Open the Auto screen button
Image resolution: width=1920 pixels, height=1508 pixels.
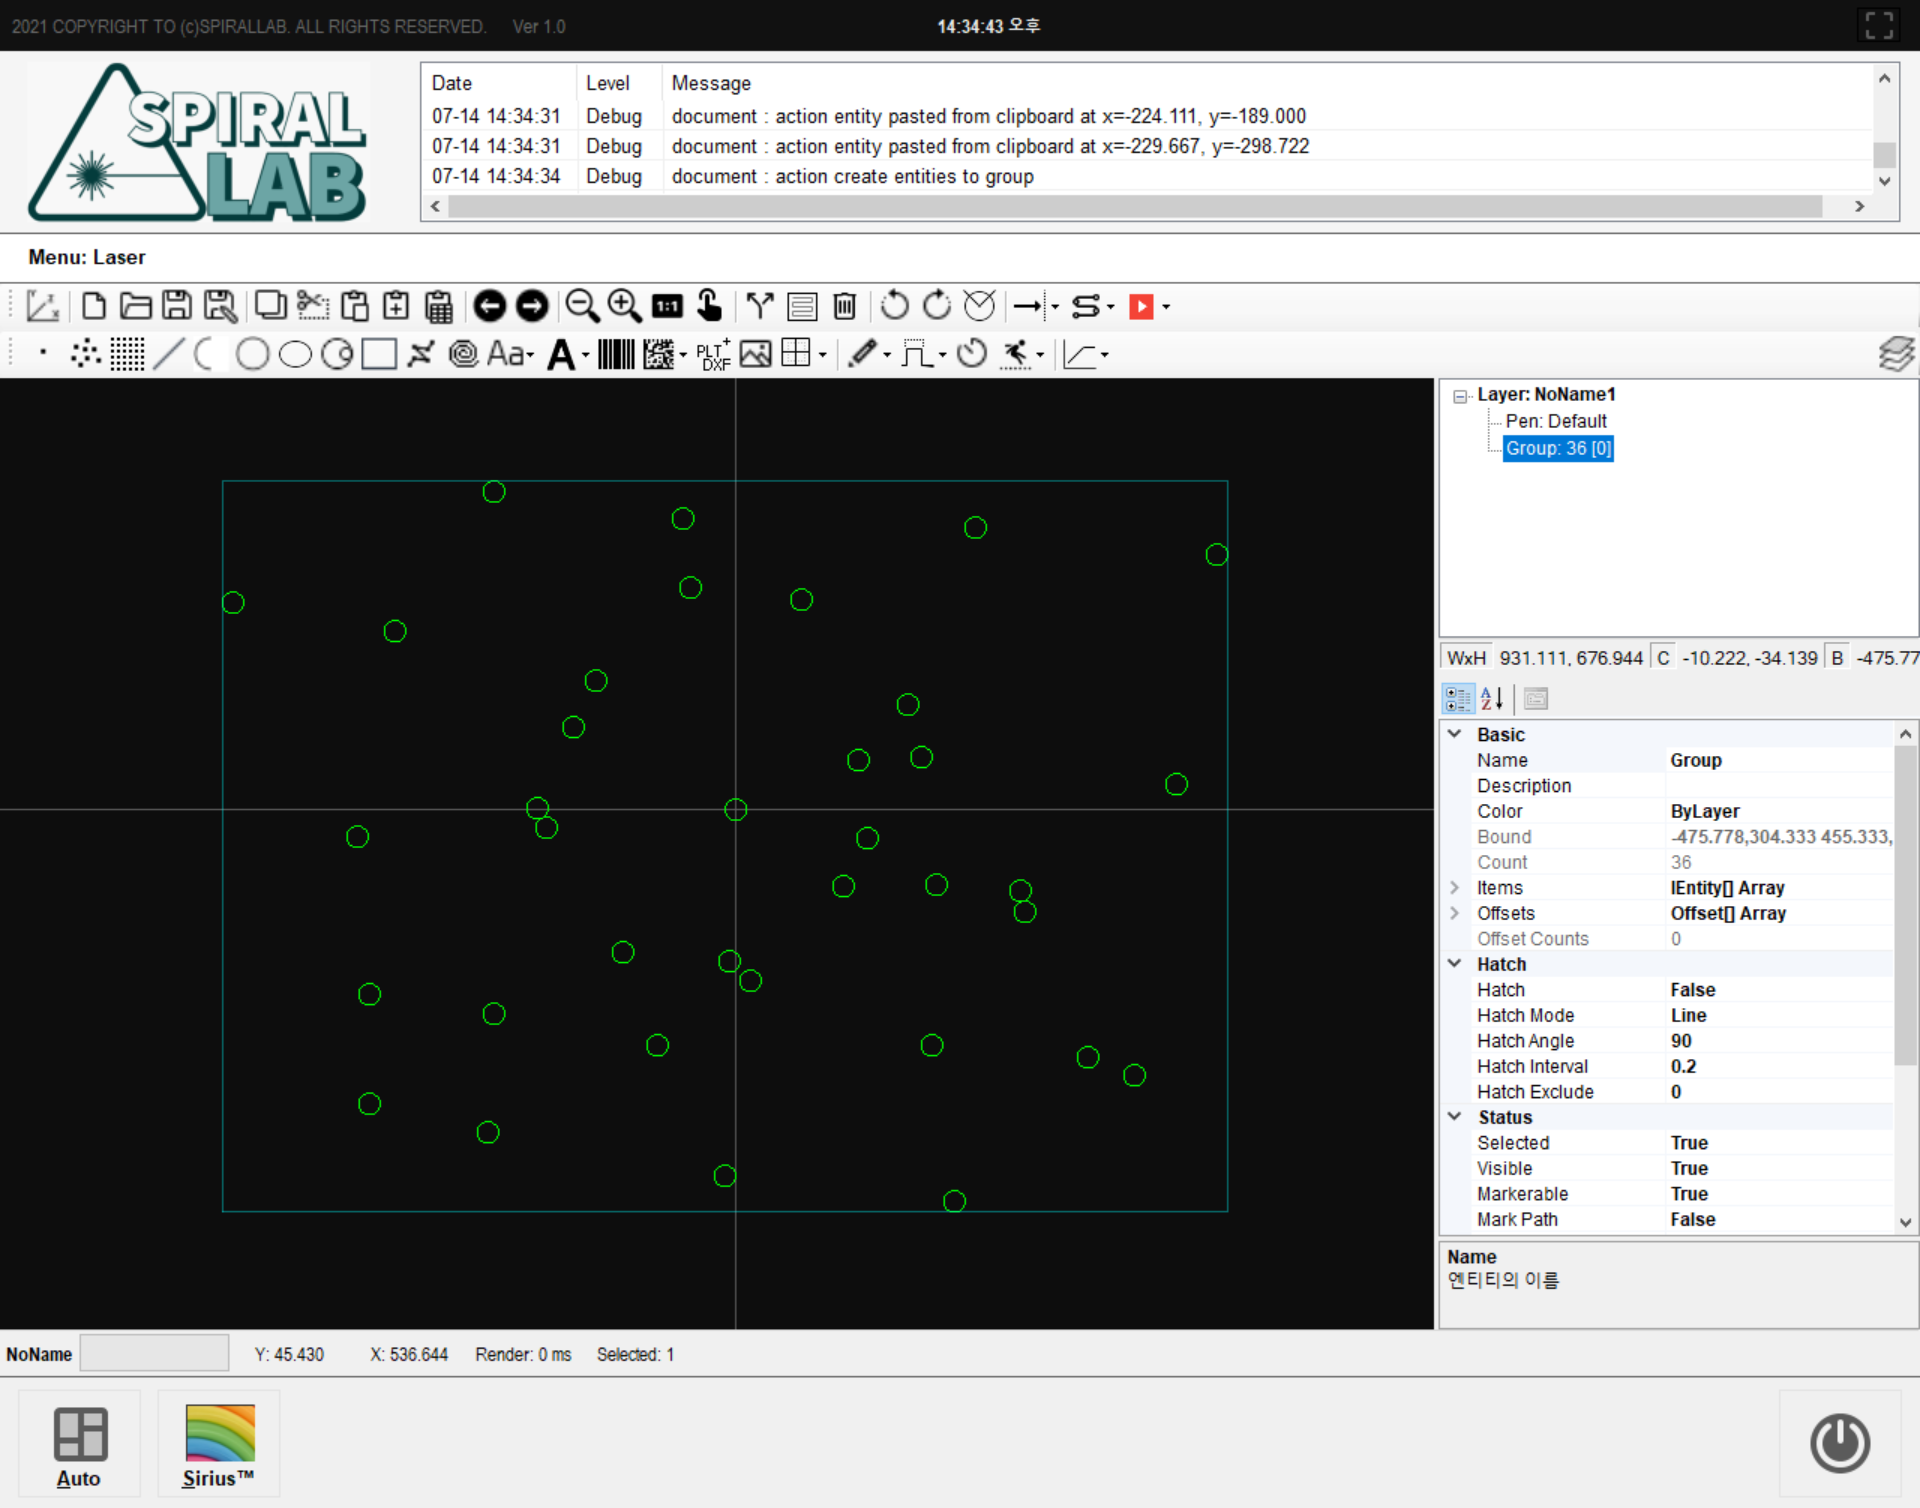click(x=79, y=1445)
